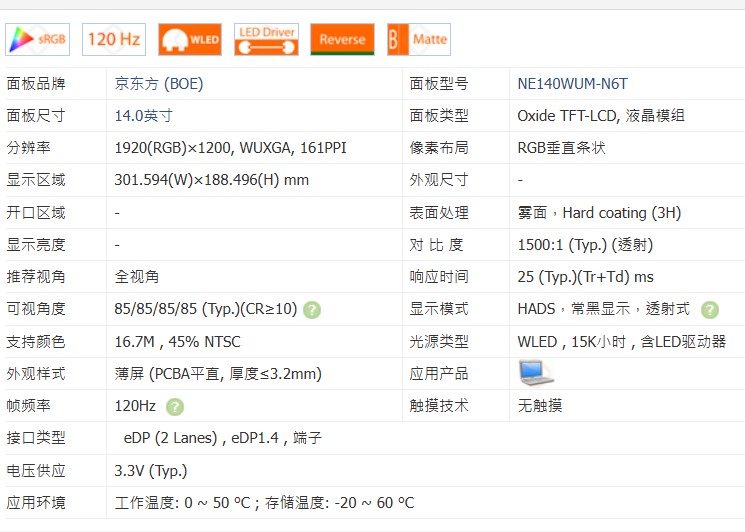
Task: Click the 面板品牌 row label
Action: pos(36,84)
